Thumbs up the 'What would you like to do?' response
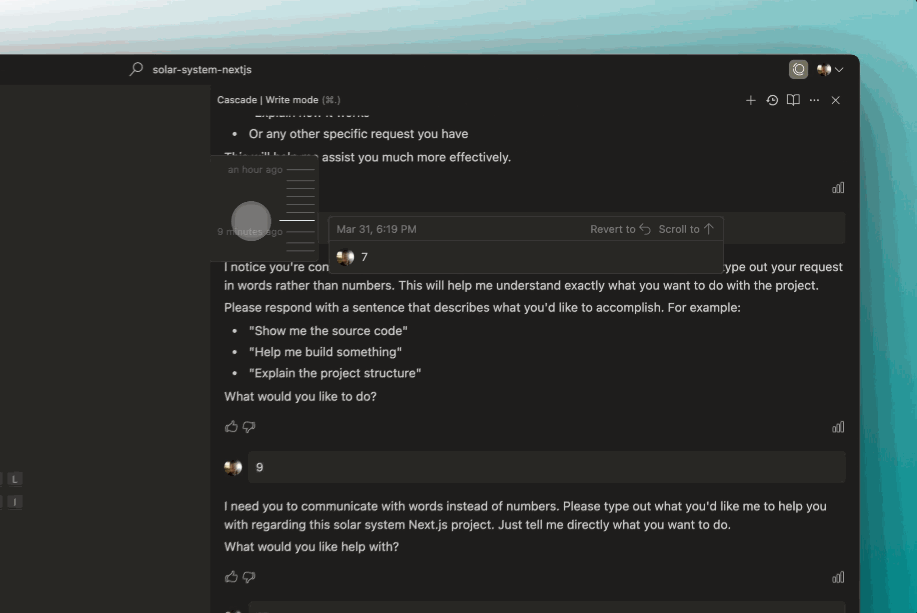This screenshot has width=917, height=613. pos(231,427)
